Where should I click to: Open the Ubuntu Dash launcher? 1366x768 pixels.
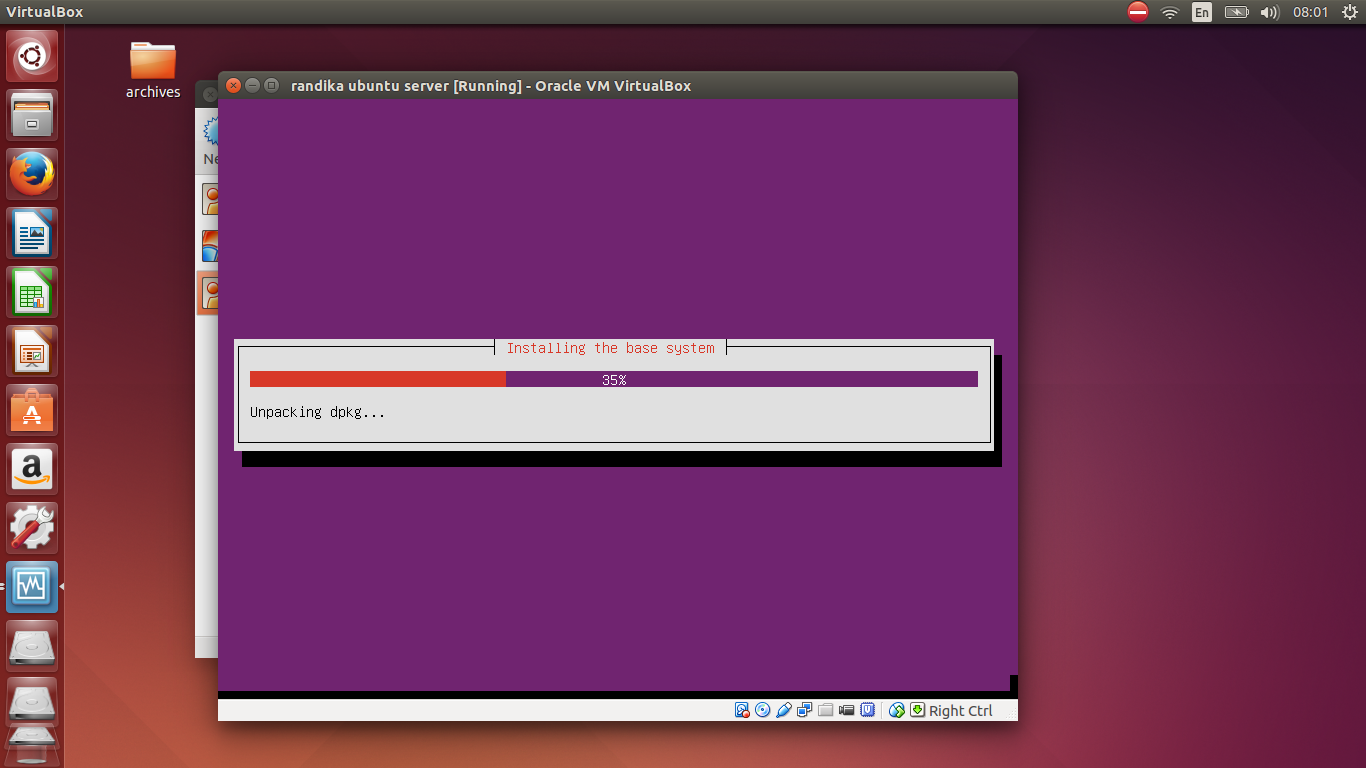(32, 56)
